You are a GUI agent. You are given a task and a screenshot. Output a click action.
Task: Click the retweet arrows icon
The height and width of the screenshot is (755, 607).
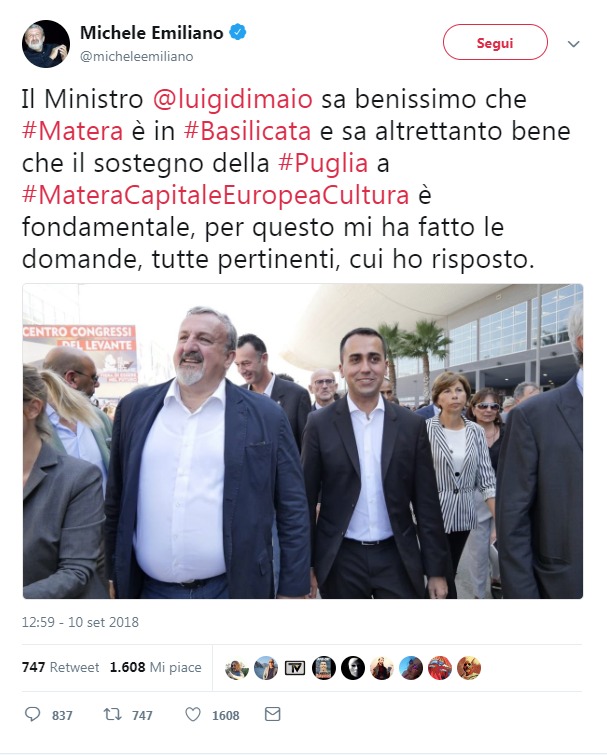113,714
